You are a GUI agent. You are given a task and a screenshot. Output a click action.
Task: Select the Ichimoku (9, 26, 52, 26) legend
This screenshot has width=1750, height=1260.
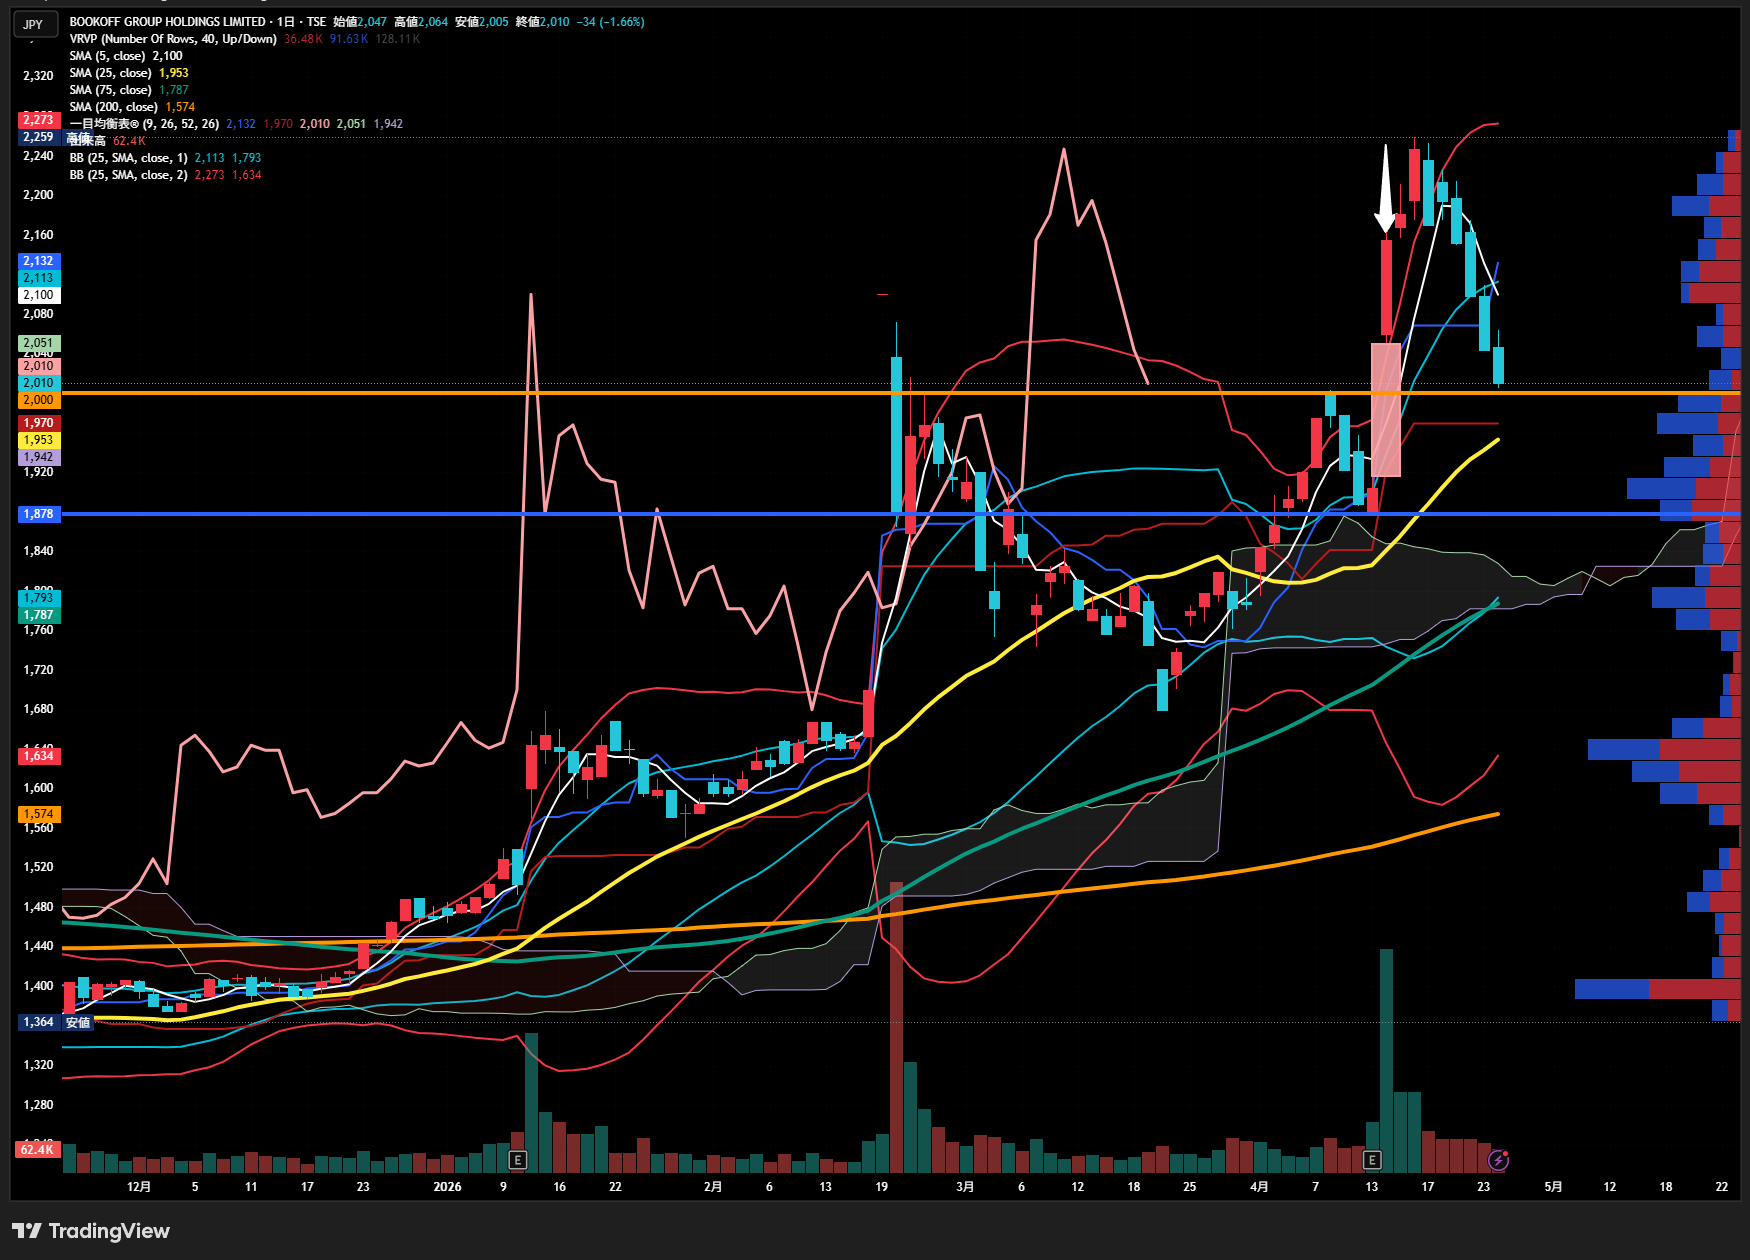(x=144, y=124)
